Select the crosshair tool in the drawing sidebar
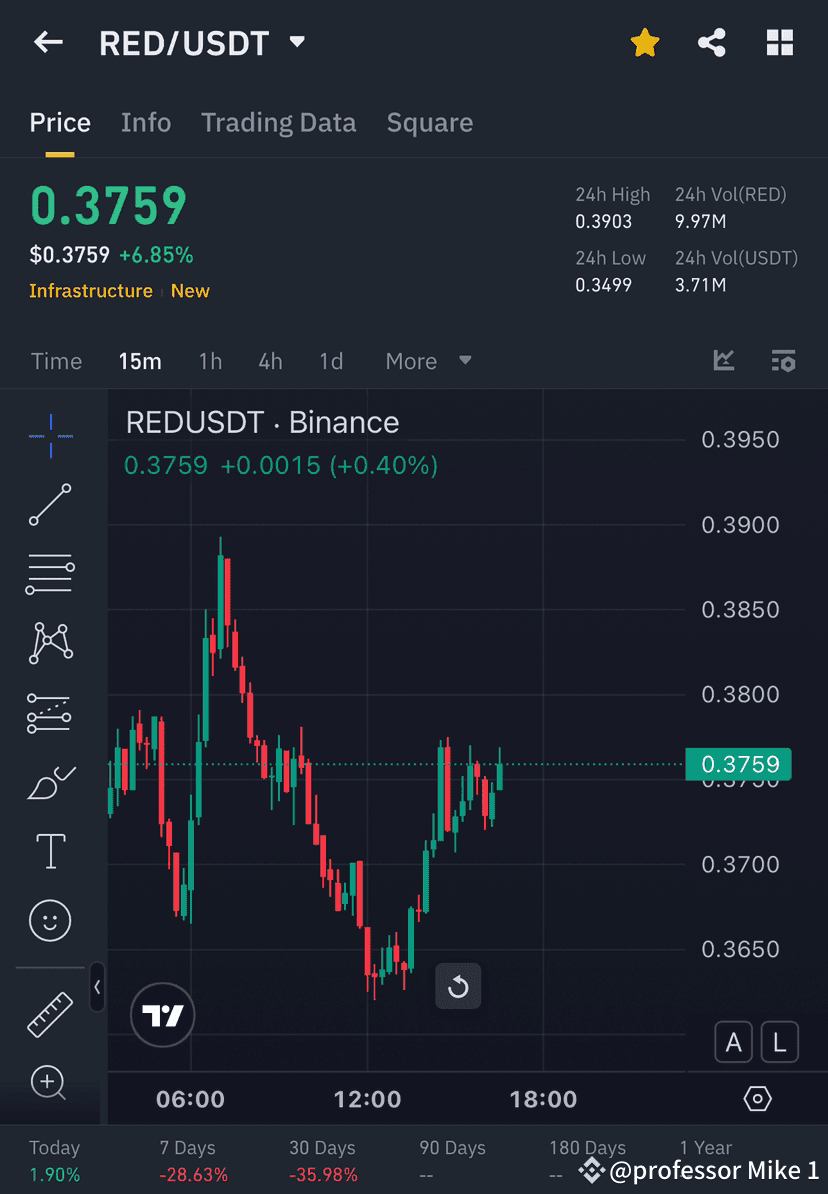Image resolution: width=828 pixels, height=1194 pixels. tap(50, 434)
